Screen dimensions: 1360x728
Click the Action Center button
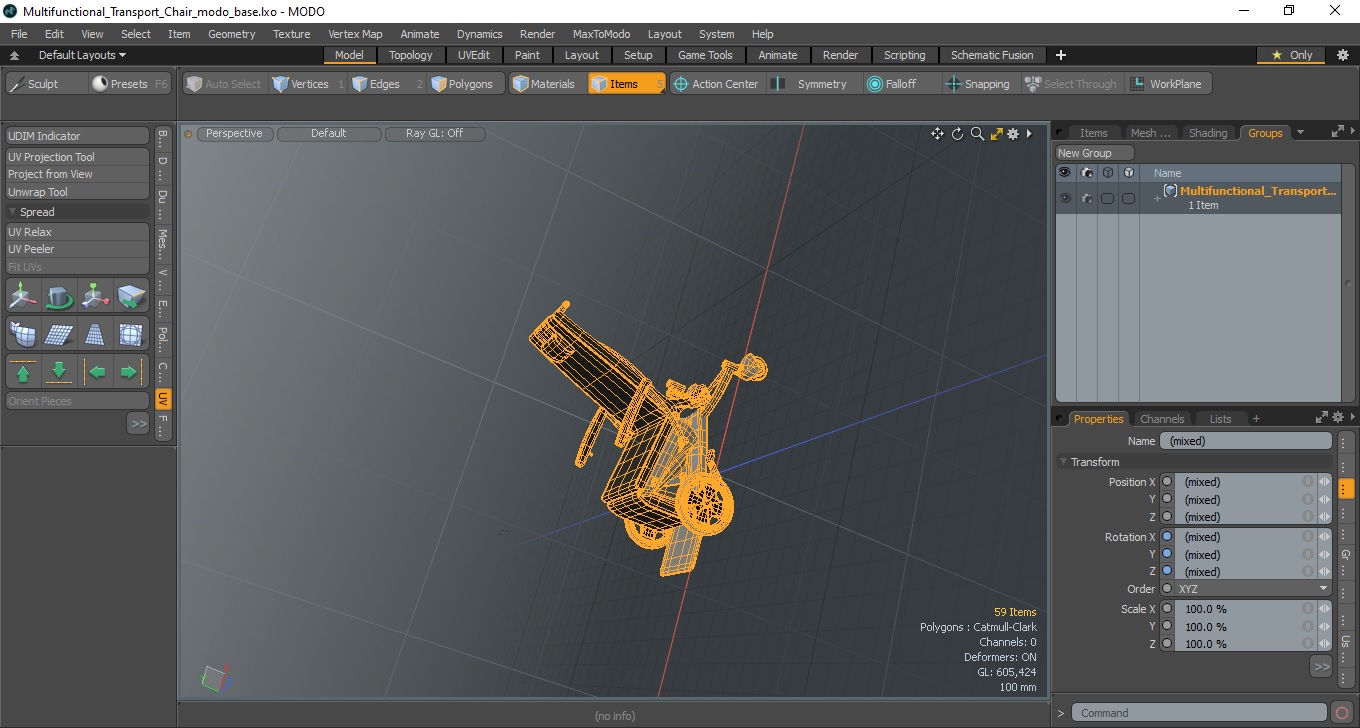716,84
